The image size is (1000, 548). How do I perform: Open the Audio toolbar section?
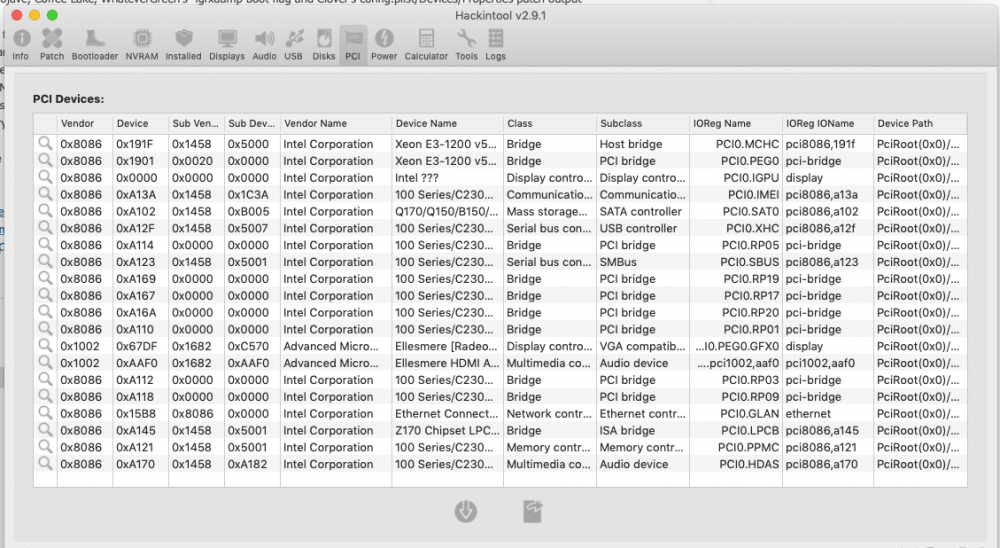tap(264, 45)
